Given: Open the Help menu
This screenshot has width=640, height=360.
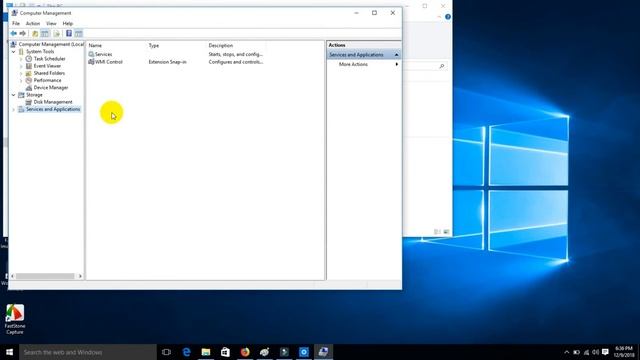Looking at the screenshot, I should [68, 24].
